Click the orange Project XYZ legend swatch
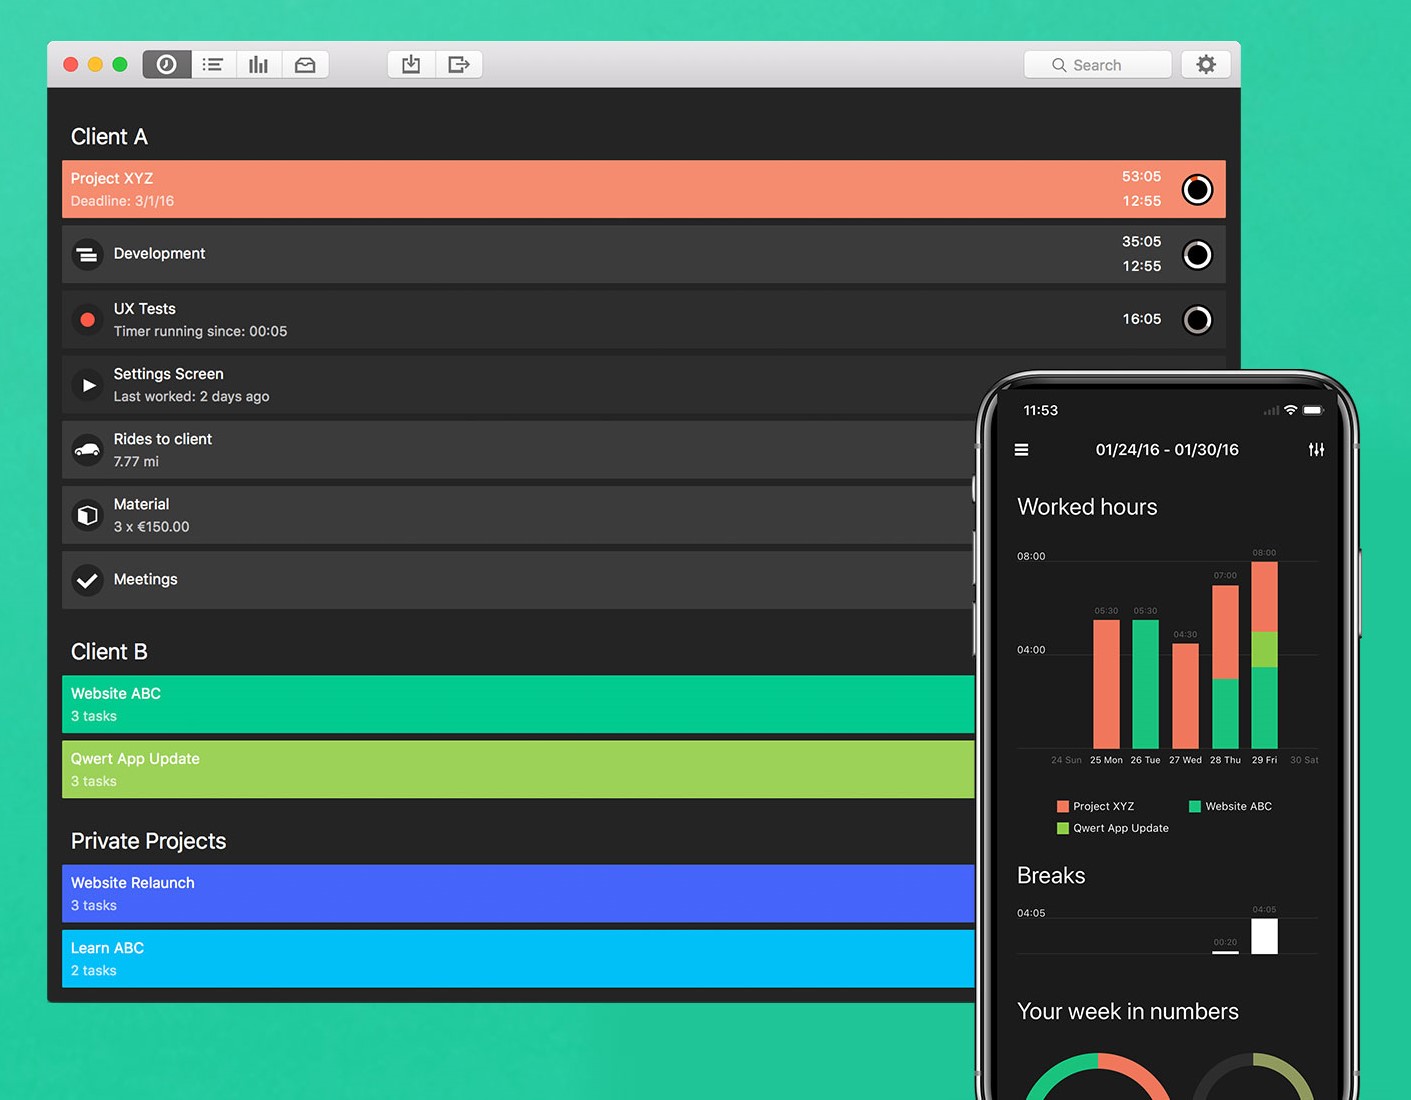This screenshot has width=1411, height=1100. coord(1061,806)
